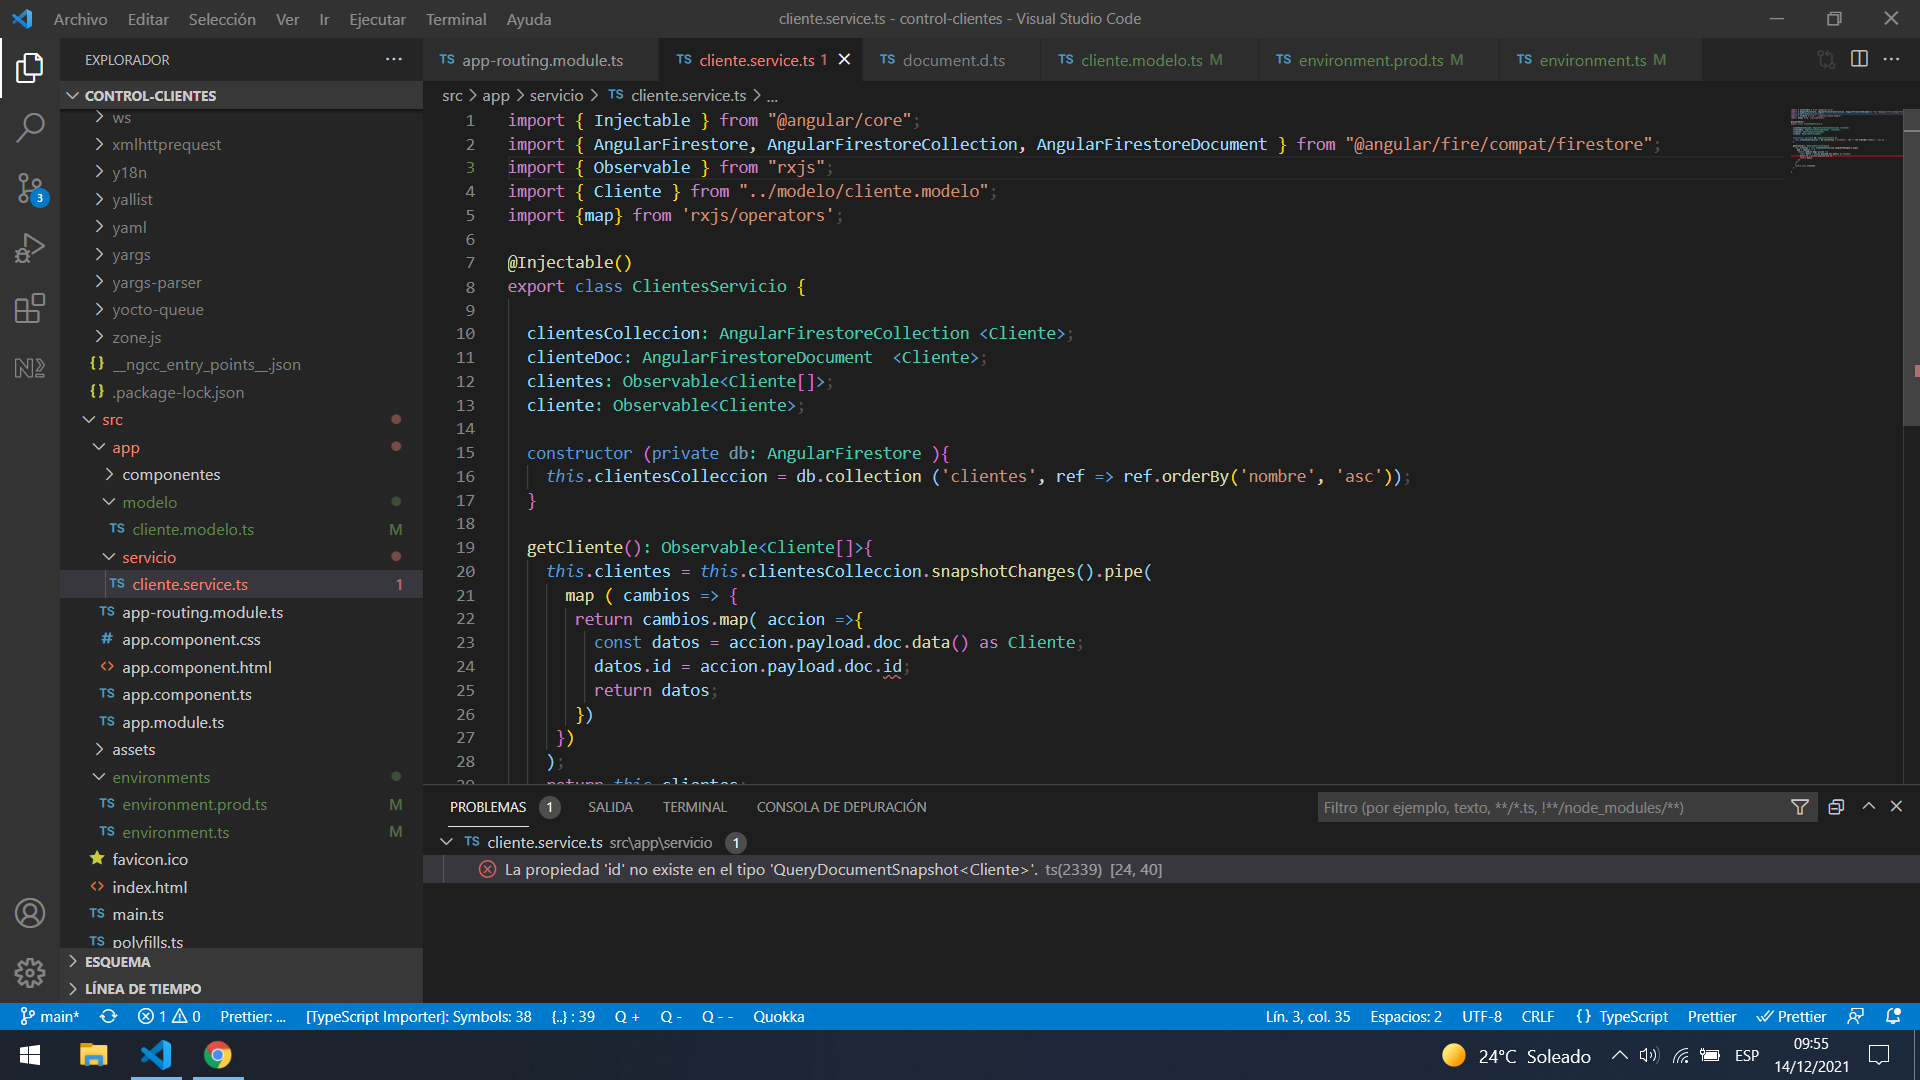Open Windows notification center icon
Image resolution: width=1920 pixels, height=1080 pixels.
pyautogui.click(x=1879, y=1055)
